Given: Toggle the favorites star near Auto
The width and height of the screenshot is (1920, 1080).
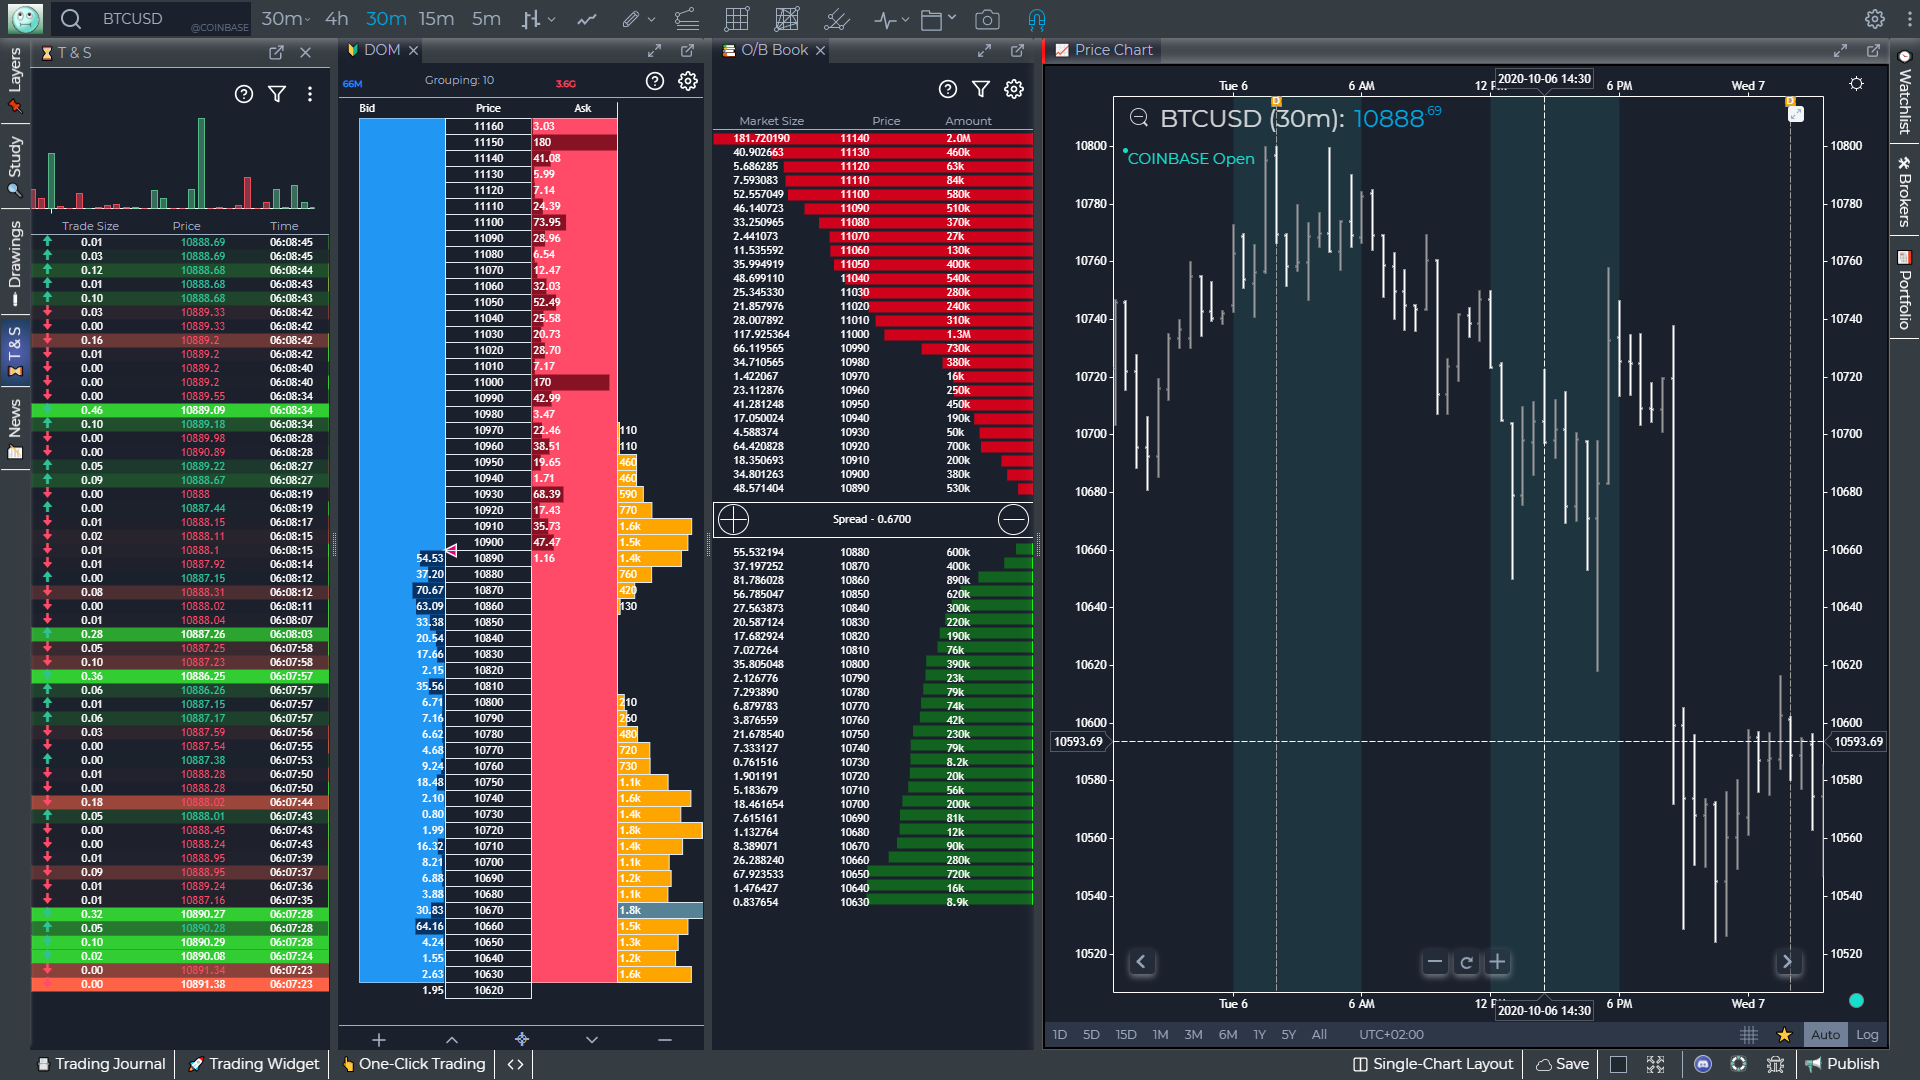Looking at the screenshot, I should [x=1783, y=1035].
